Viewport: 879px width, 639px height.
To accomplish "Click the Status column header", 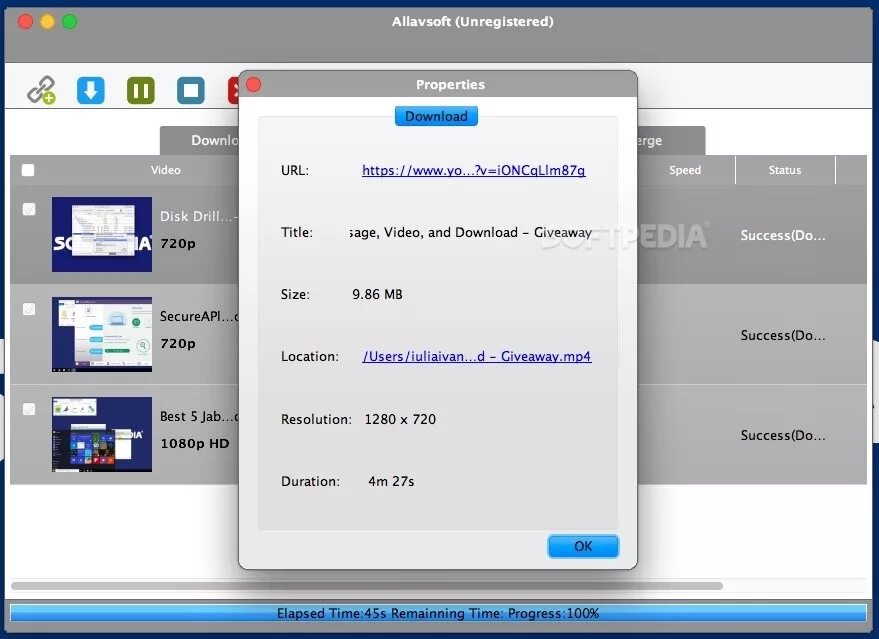I will (x=785, y=170).
